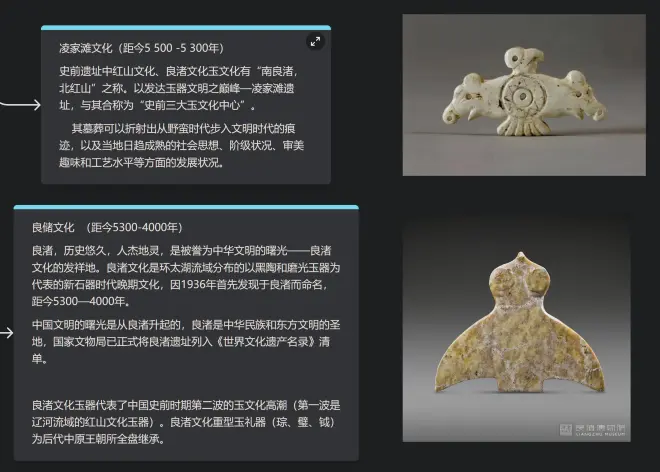
Task: Click the paragraph starting with 其墓葬可以折射出
Action: click(181, 145)
